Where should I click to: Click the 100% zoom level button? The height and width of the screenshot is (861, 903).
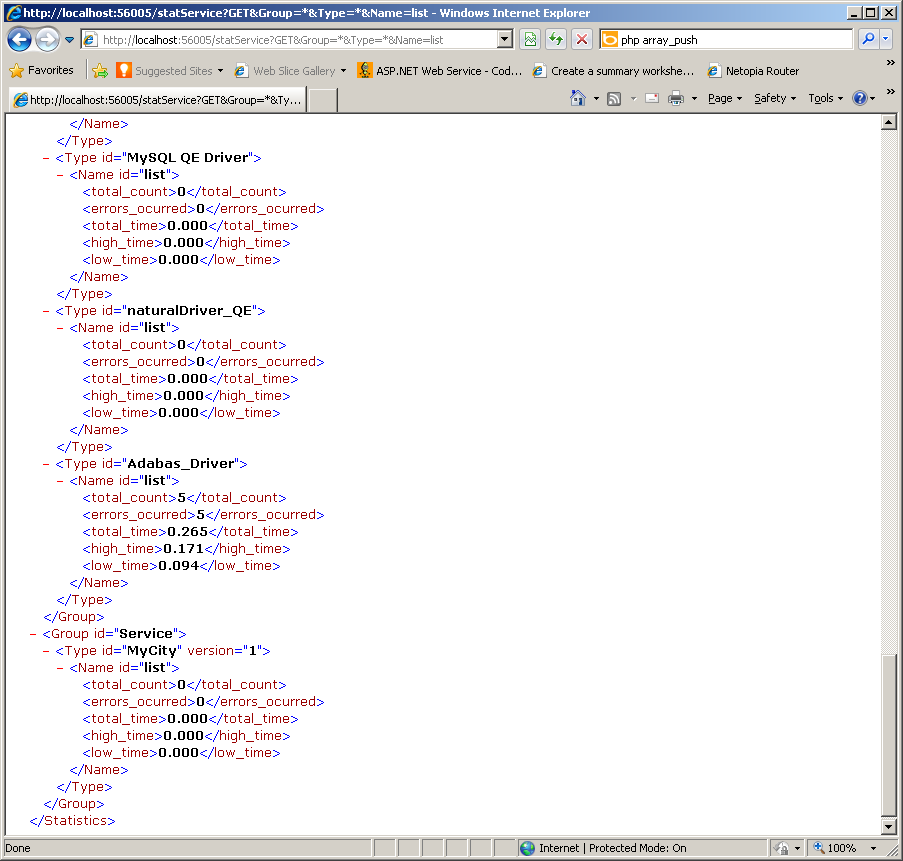834,848
